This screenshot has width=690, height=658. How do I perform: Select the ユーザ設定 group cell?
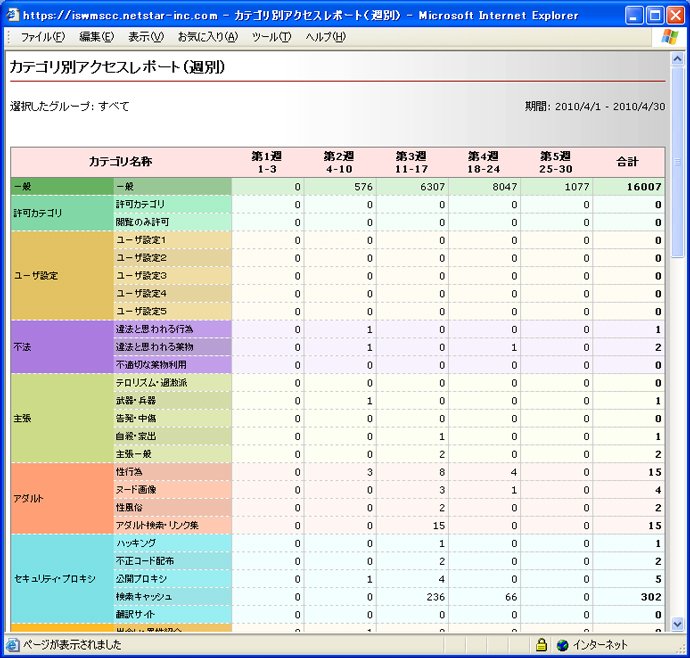(62, 276)
